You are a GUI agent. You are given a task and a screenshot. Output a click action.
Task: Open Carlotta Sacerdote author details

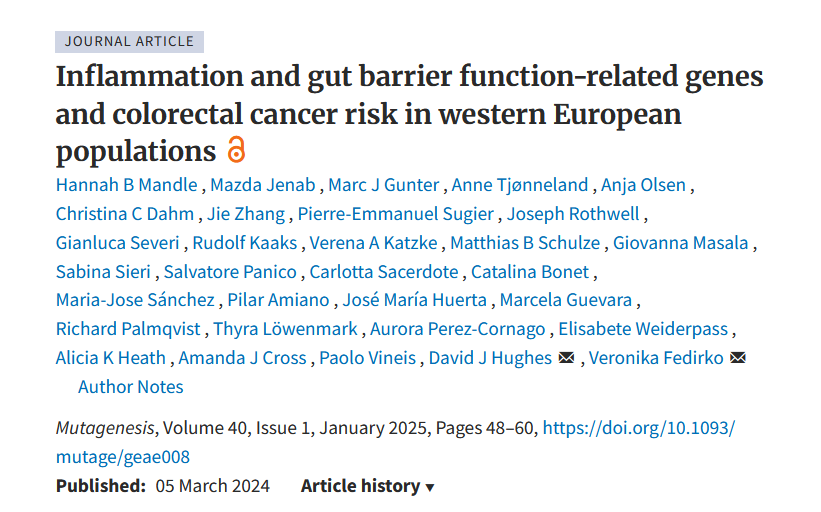[x=384, y=272]
